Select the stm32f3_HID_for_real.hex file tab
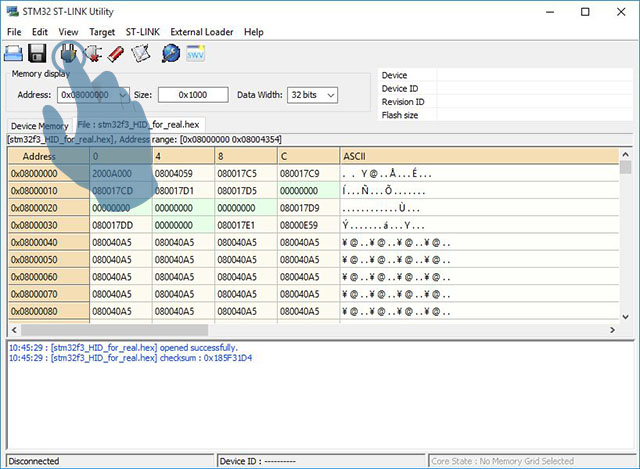The image size is (640, 469). 139,125
